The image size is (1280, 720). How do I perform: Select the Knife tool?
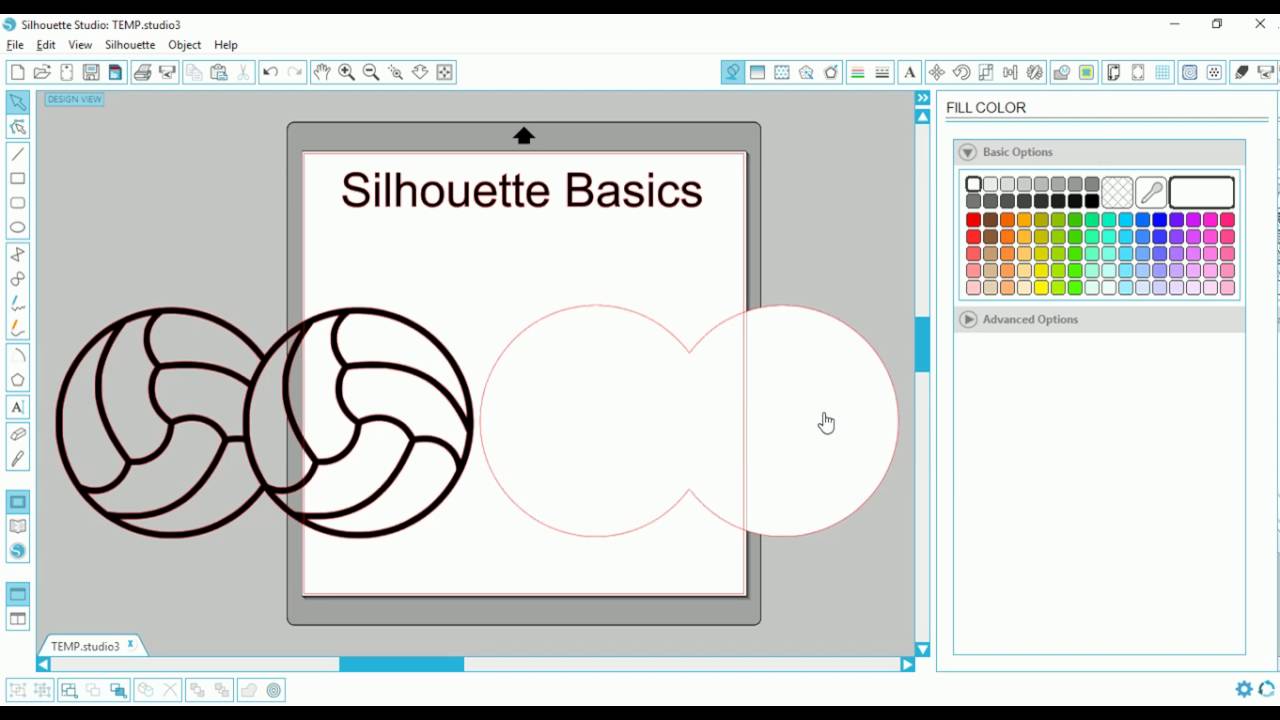[x=17, y=459]
